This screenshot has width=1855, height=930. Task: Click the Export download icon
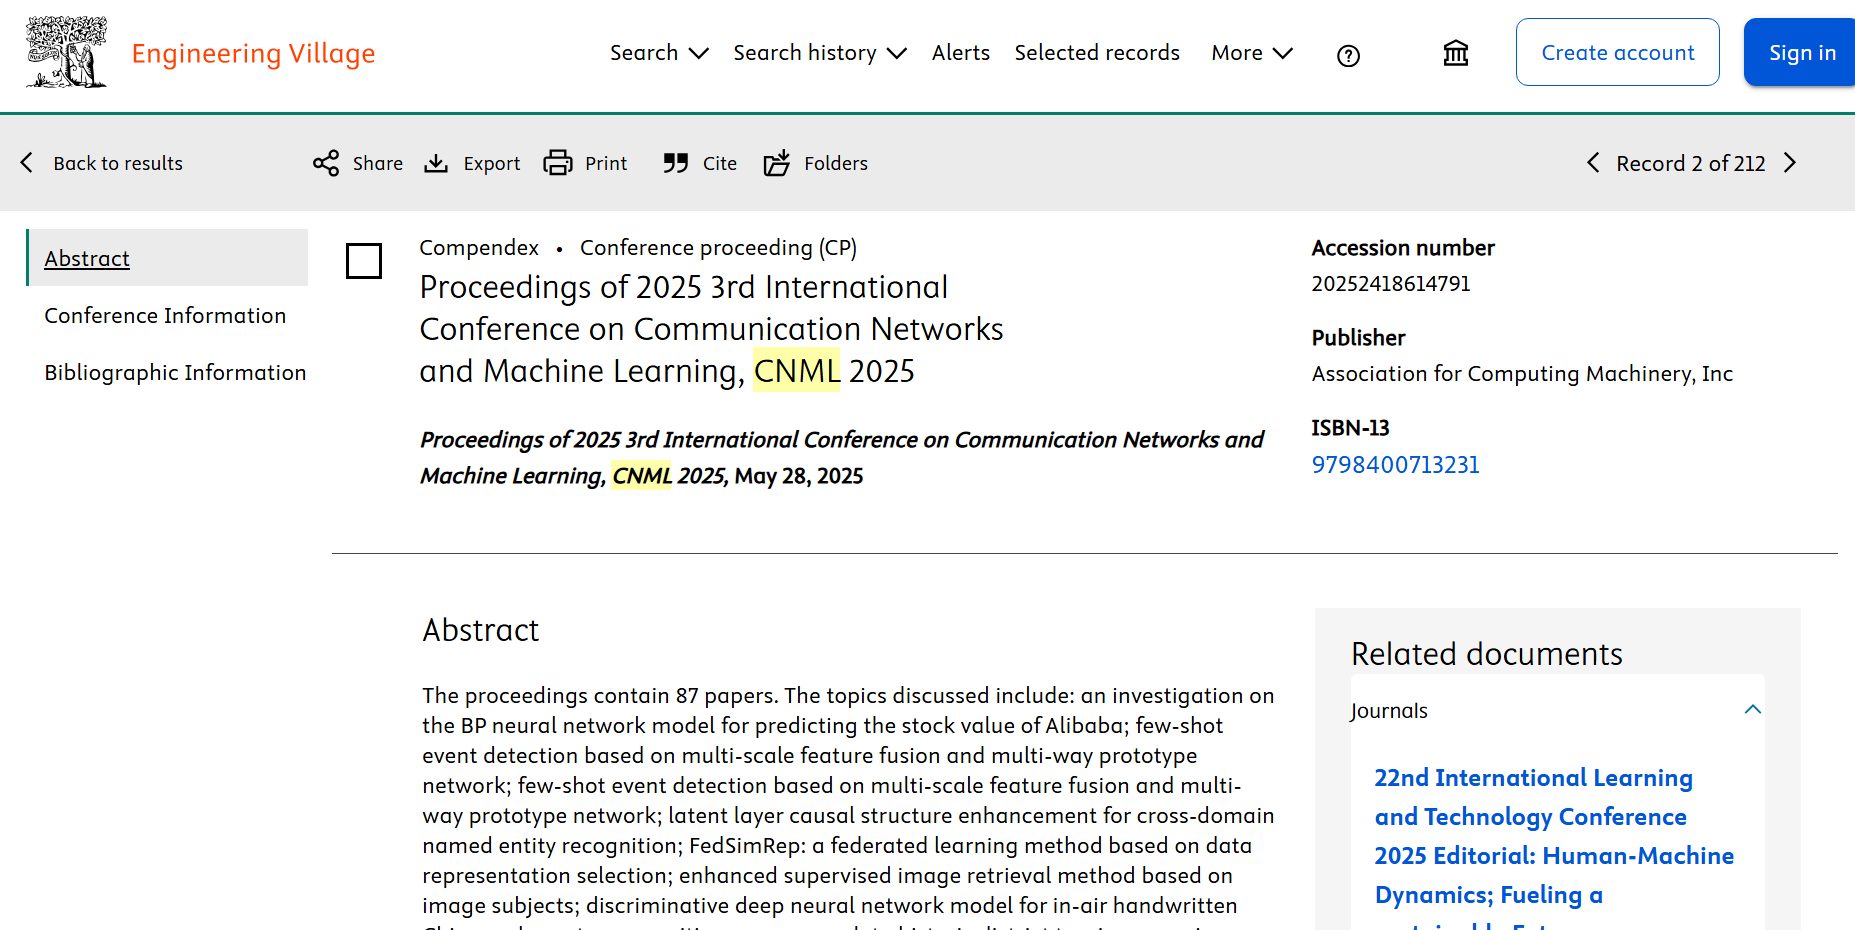coord(436,163)
